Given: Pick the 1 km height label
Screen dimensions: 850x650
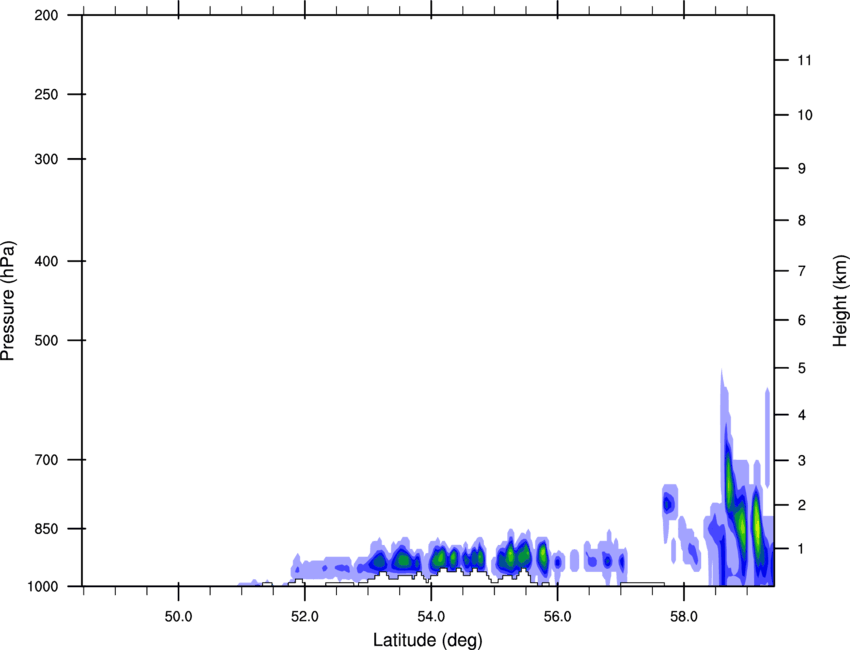Looking at the screenshot, I should pyautogui.click(x=802, y=549).
